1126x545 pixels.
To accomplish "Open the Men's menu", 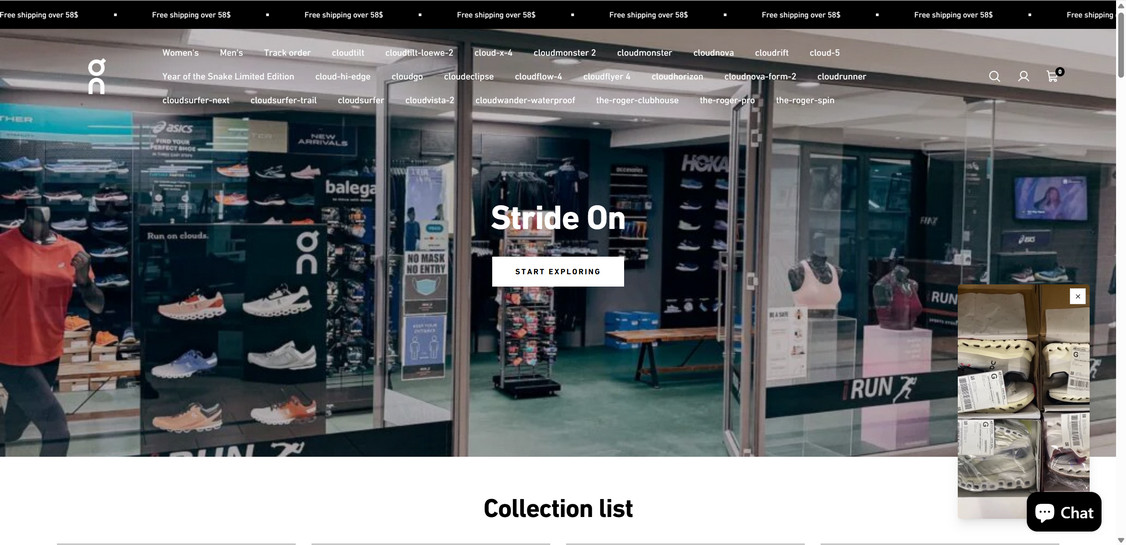I will [231, 52].
